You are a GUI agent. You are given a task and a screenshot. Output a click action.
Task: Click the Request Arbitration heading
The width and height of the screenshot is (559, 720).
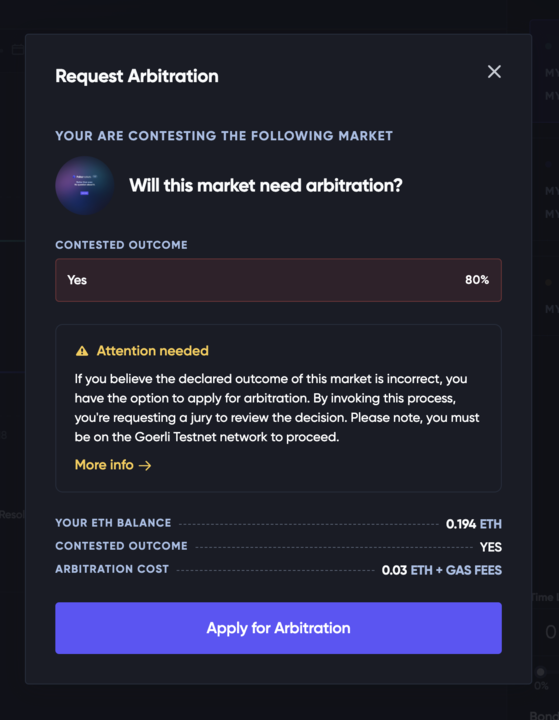[137, 76]
